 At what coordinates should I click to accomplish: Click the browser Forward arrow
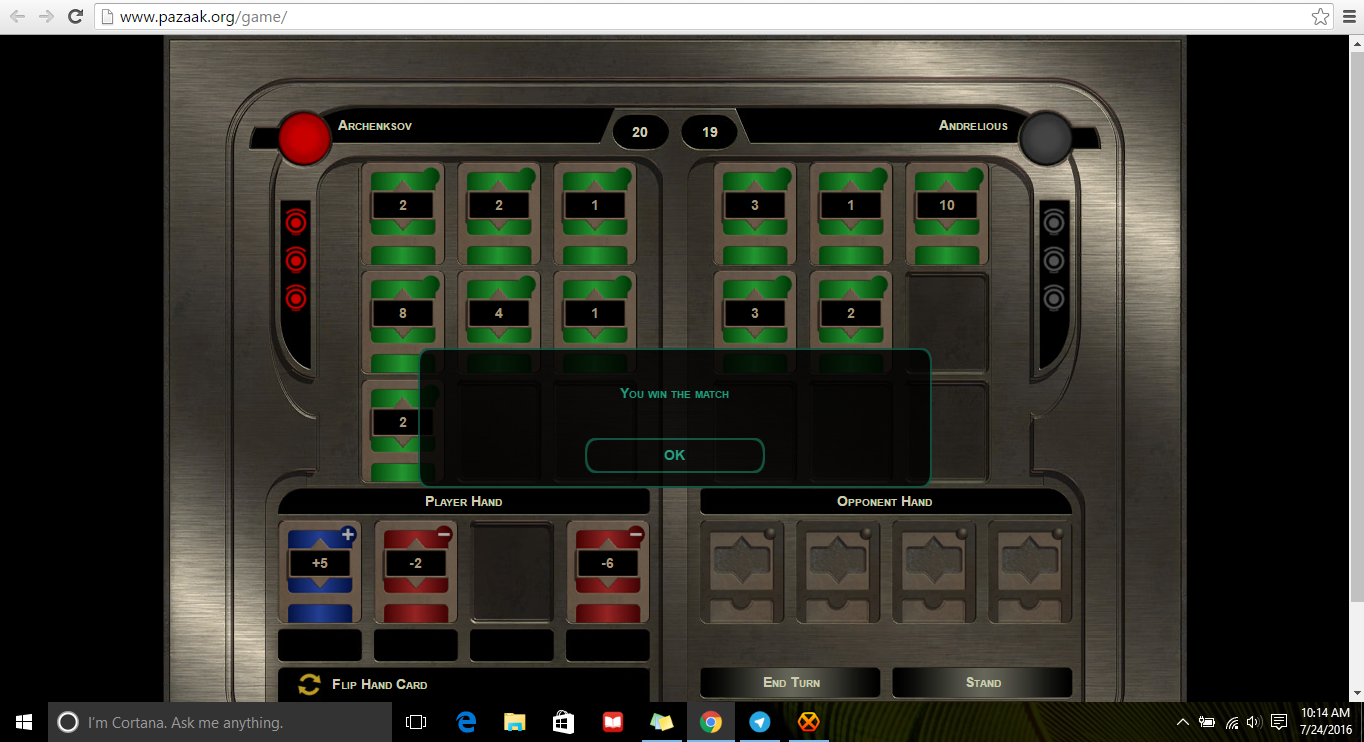46,17
